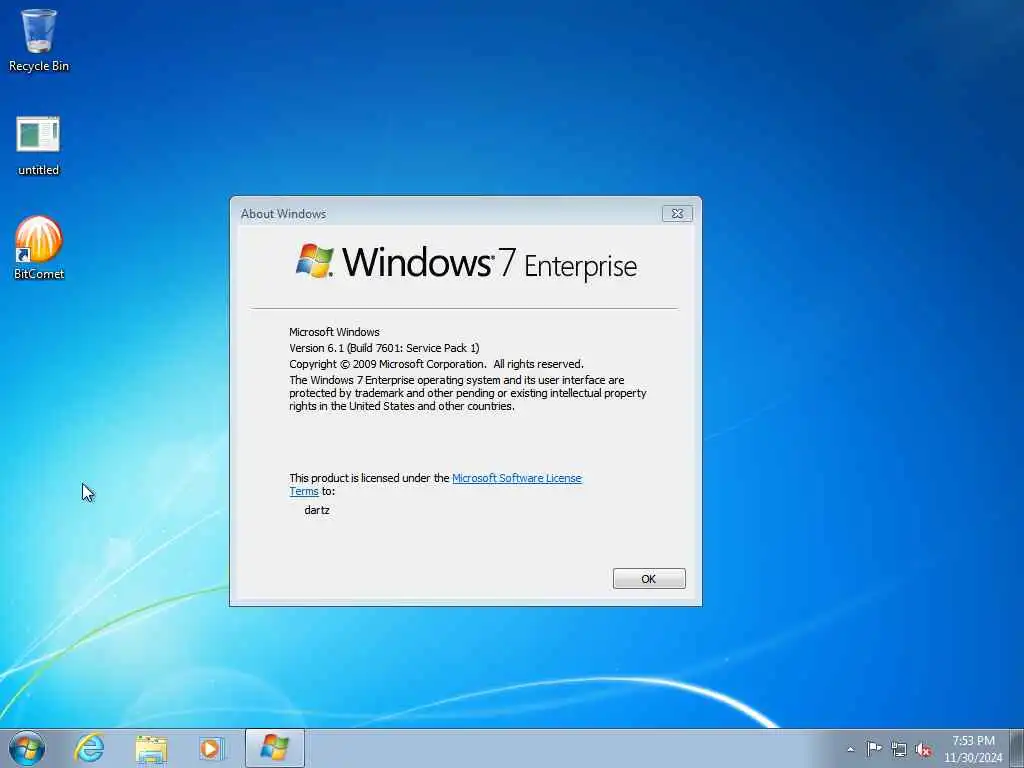Click the licensed user name dartz
This screenshot has height=768, width=1024.
click(x=317, y=510)
